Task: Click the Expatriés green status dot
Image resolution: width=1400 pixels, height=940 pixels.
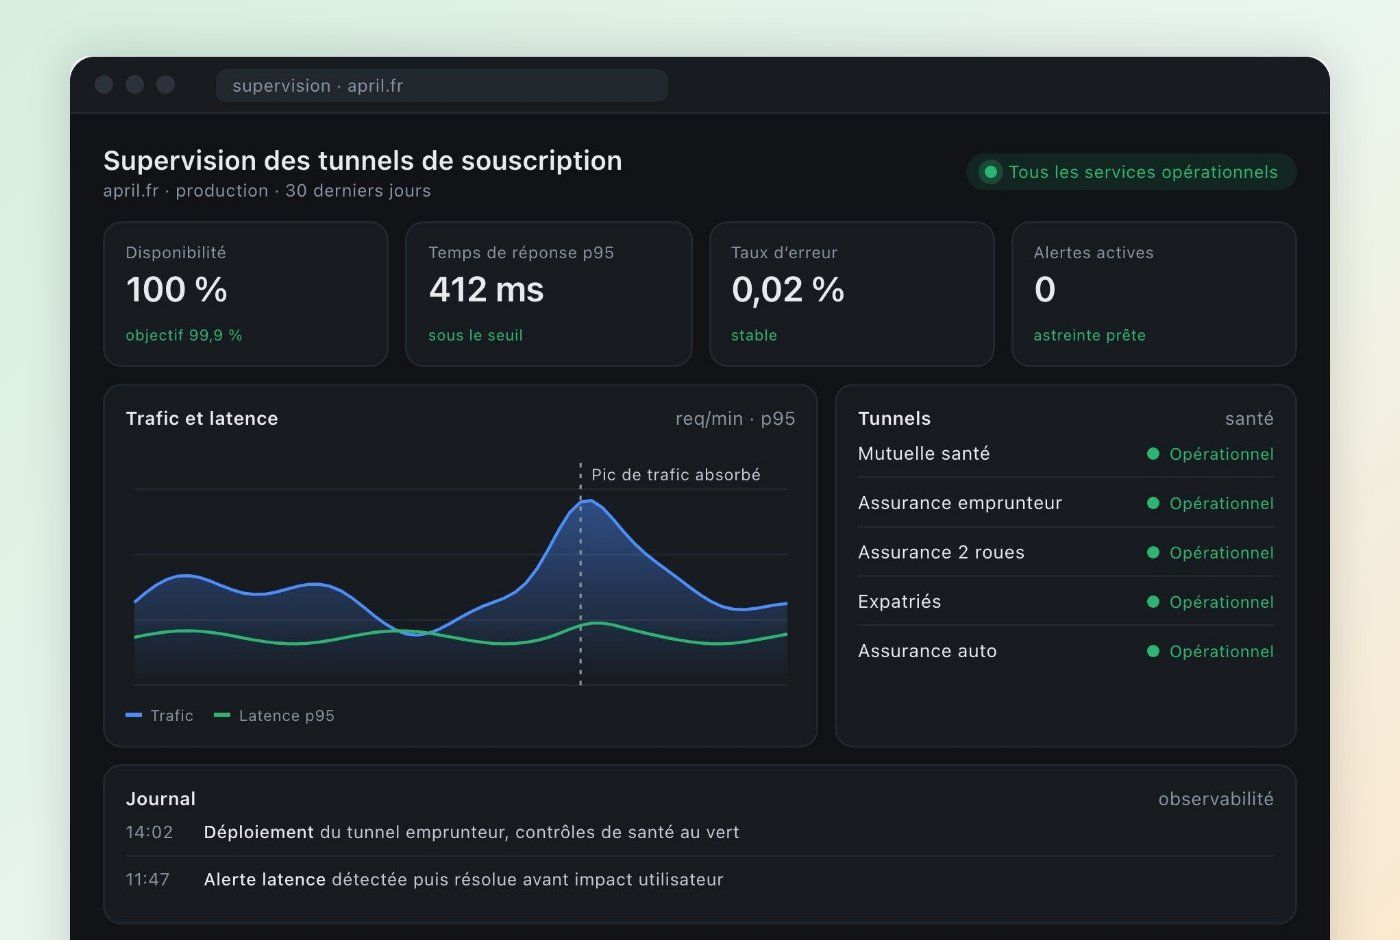Action: 1153,602
